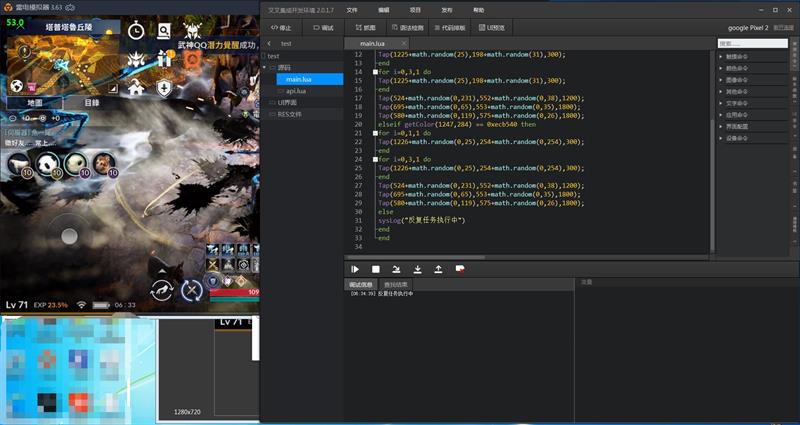This screenshot has width=800, height=425.
Task: Click the search field in the command panel
Action: coord(753,44)
